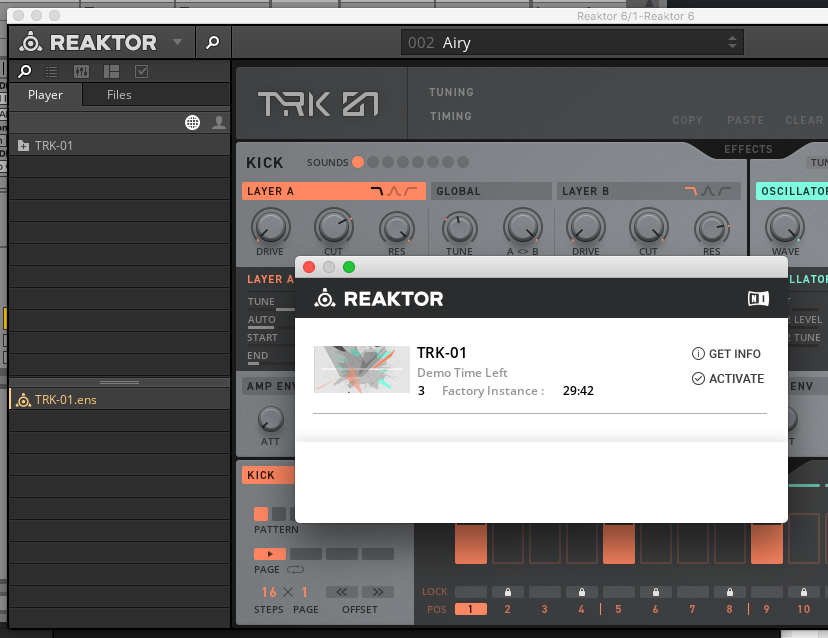Open the Reaktor main menu dropdown arrow

pos(177,42)
